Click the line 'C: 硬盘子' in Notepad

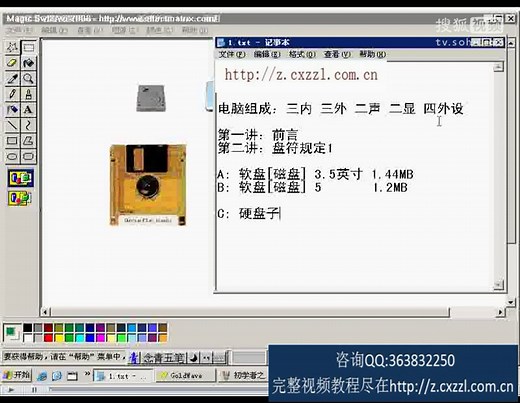pyautogui.click(x=249, y=213)
